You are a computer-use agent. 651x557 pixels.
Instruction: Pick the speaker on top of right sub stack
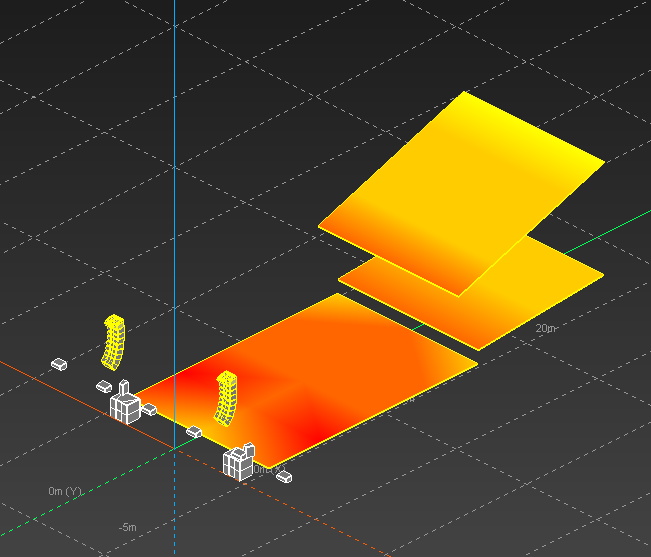(x=249, y=450)
